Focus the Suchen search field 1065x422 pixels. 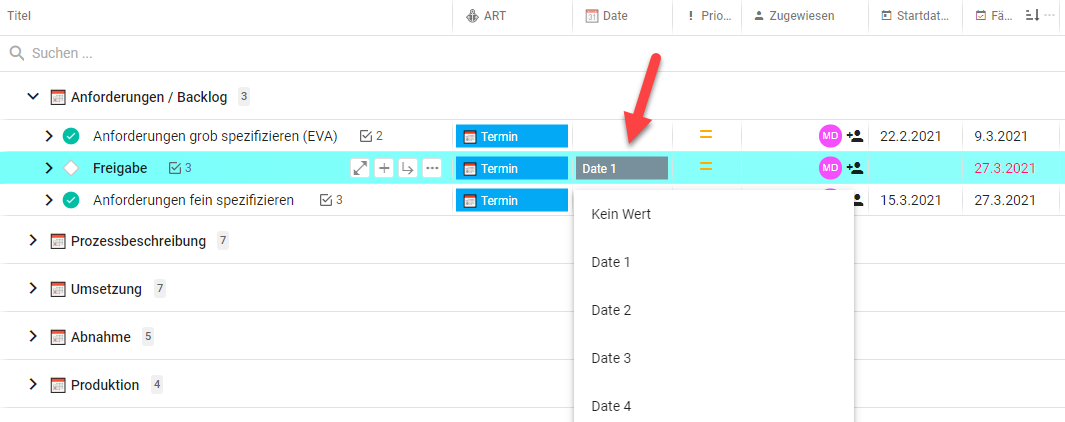(x=530, y=53)
